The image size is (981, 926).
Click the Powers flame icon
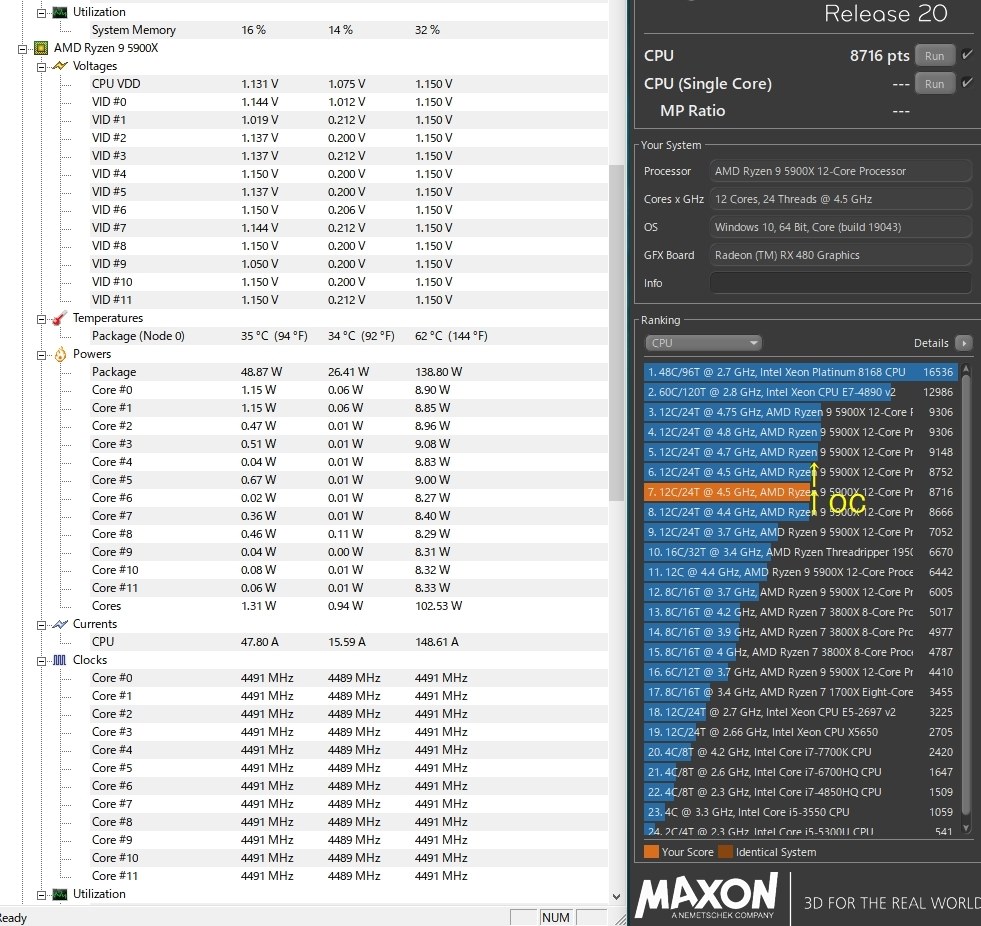click(x=60, y=354)
